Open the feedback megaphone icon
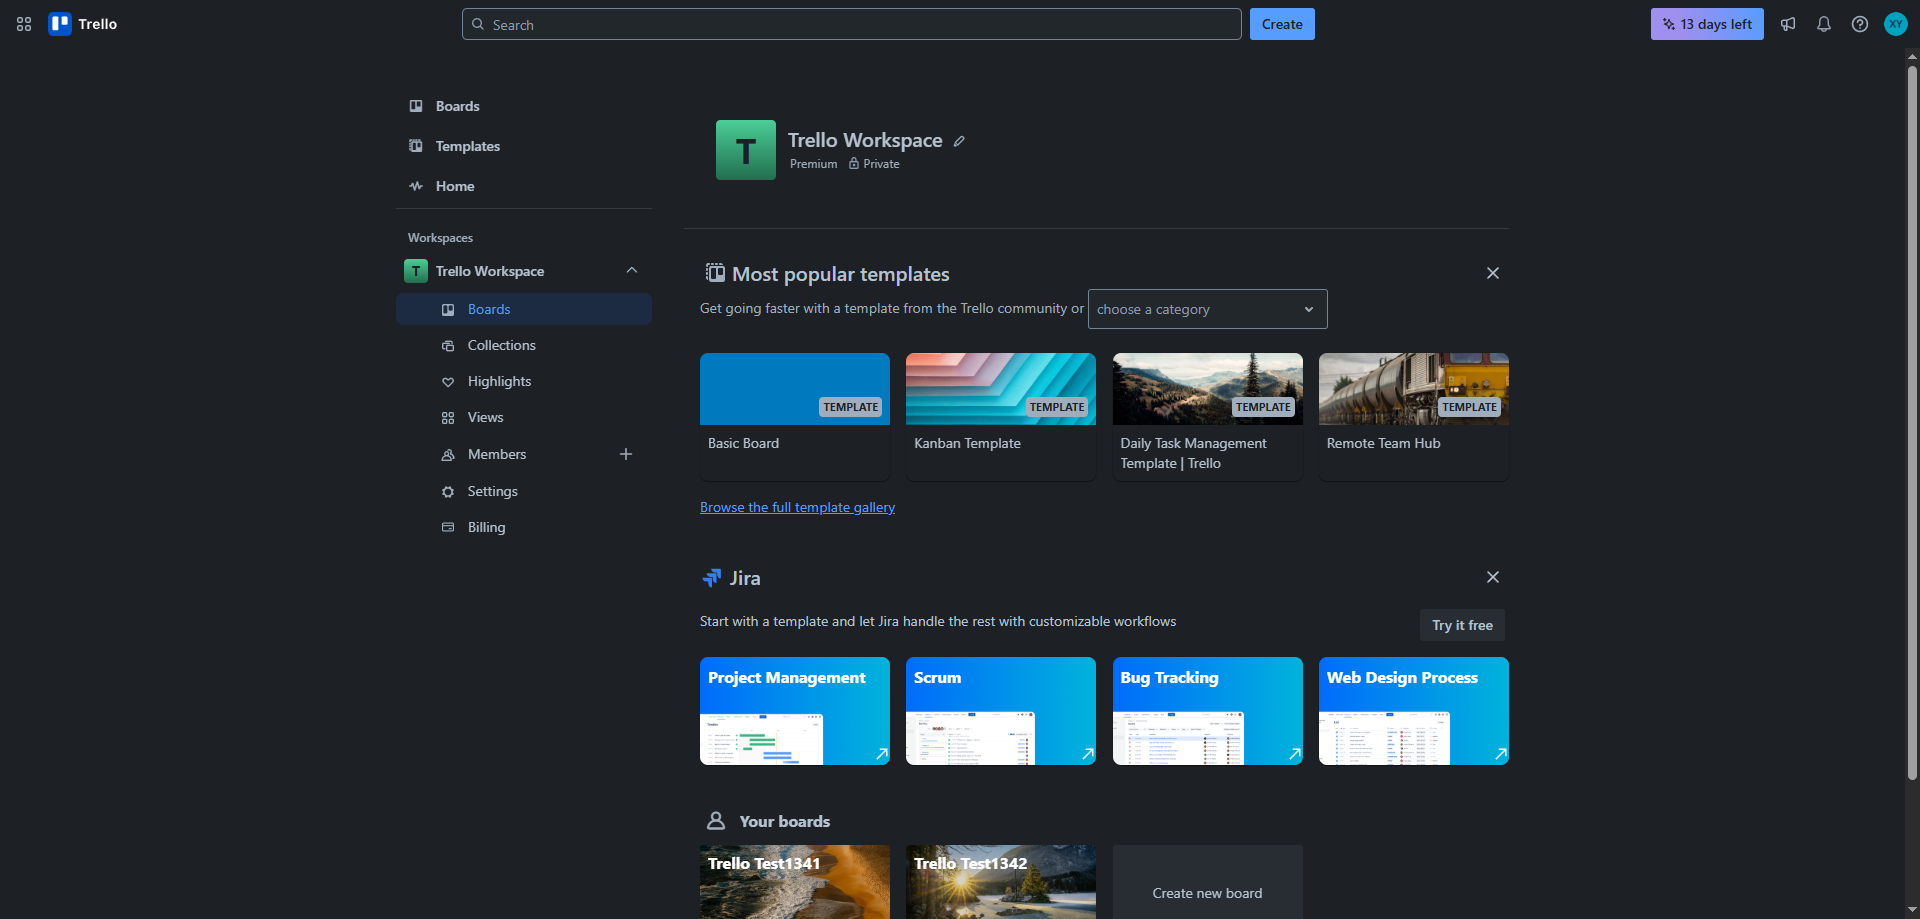Screen dimensions: 1920x919 tap(1788, 24)
